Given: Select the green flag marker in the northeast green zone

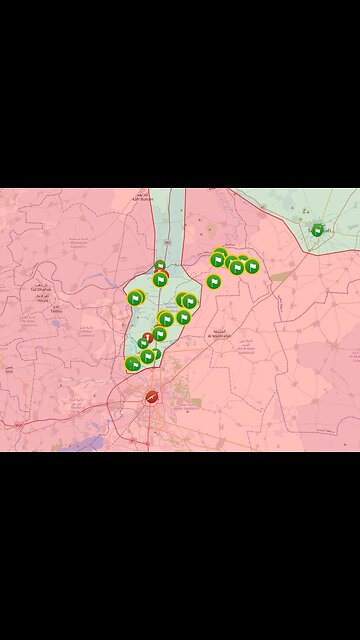Looking at the screenshot, I should pyautogui.click(x=317, y=230).
